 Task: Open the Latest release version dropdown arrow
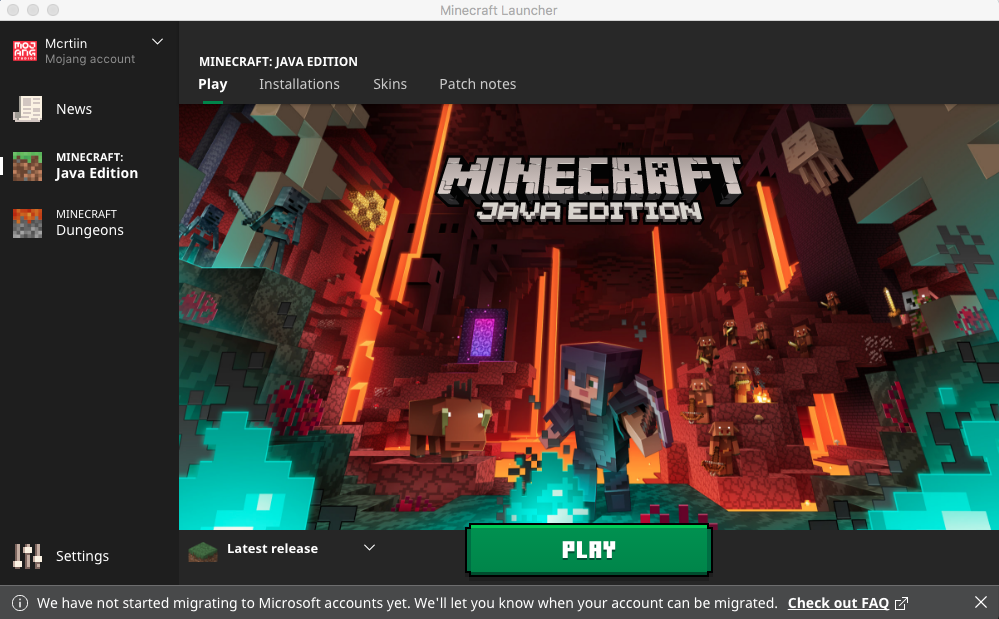[369, 548]
